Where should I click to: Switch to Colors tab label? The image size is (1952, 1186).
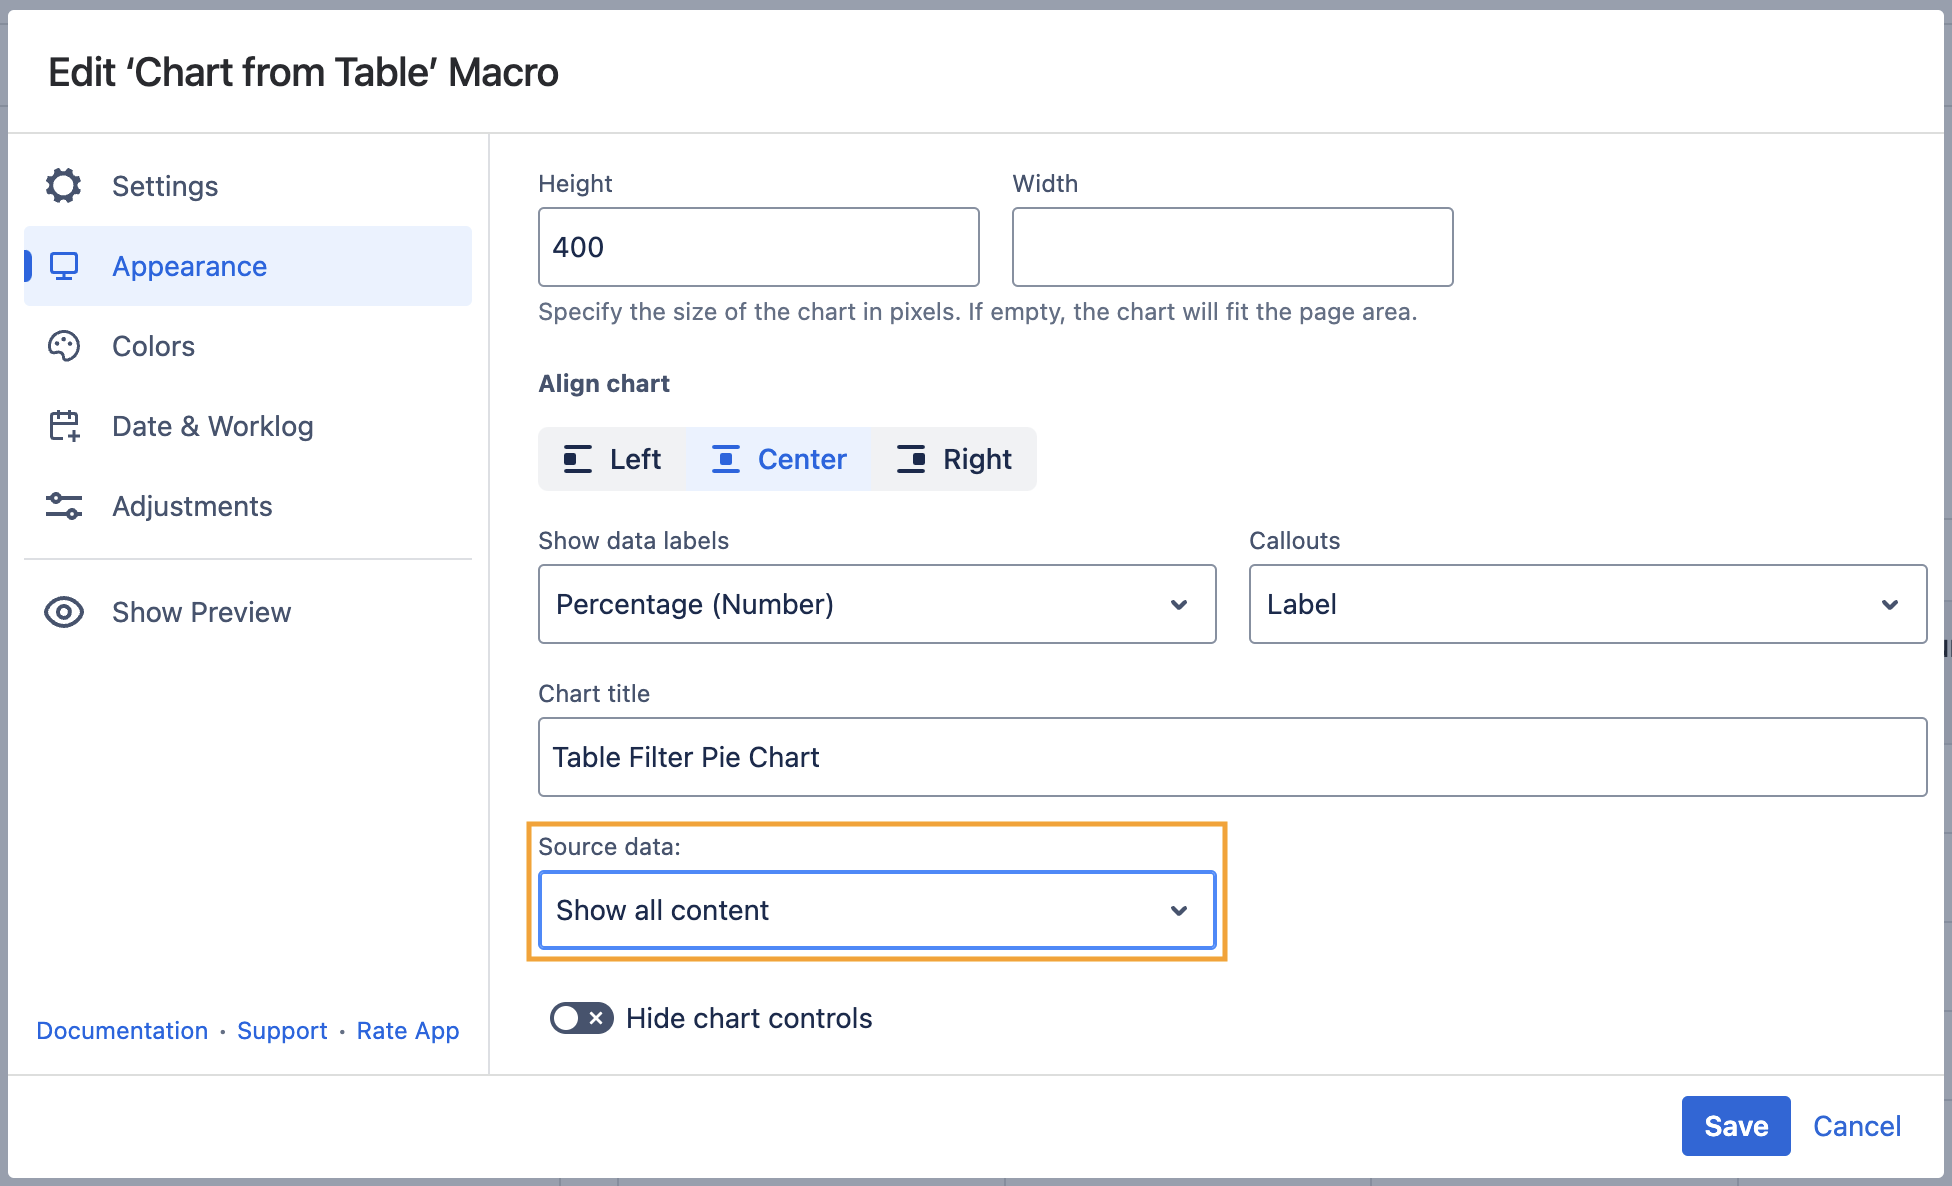pos(153,346)
